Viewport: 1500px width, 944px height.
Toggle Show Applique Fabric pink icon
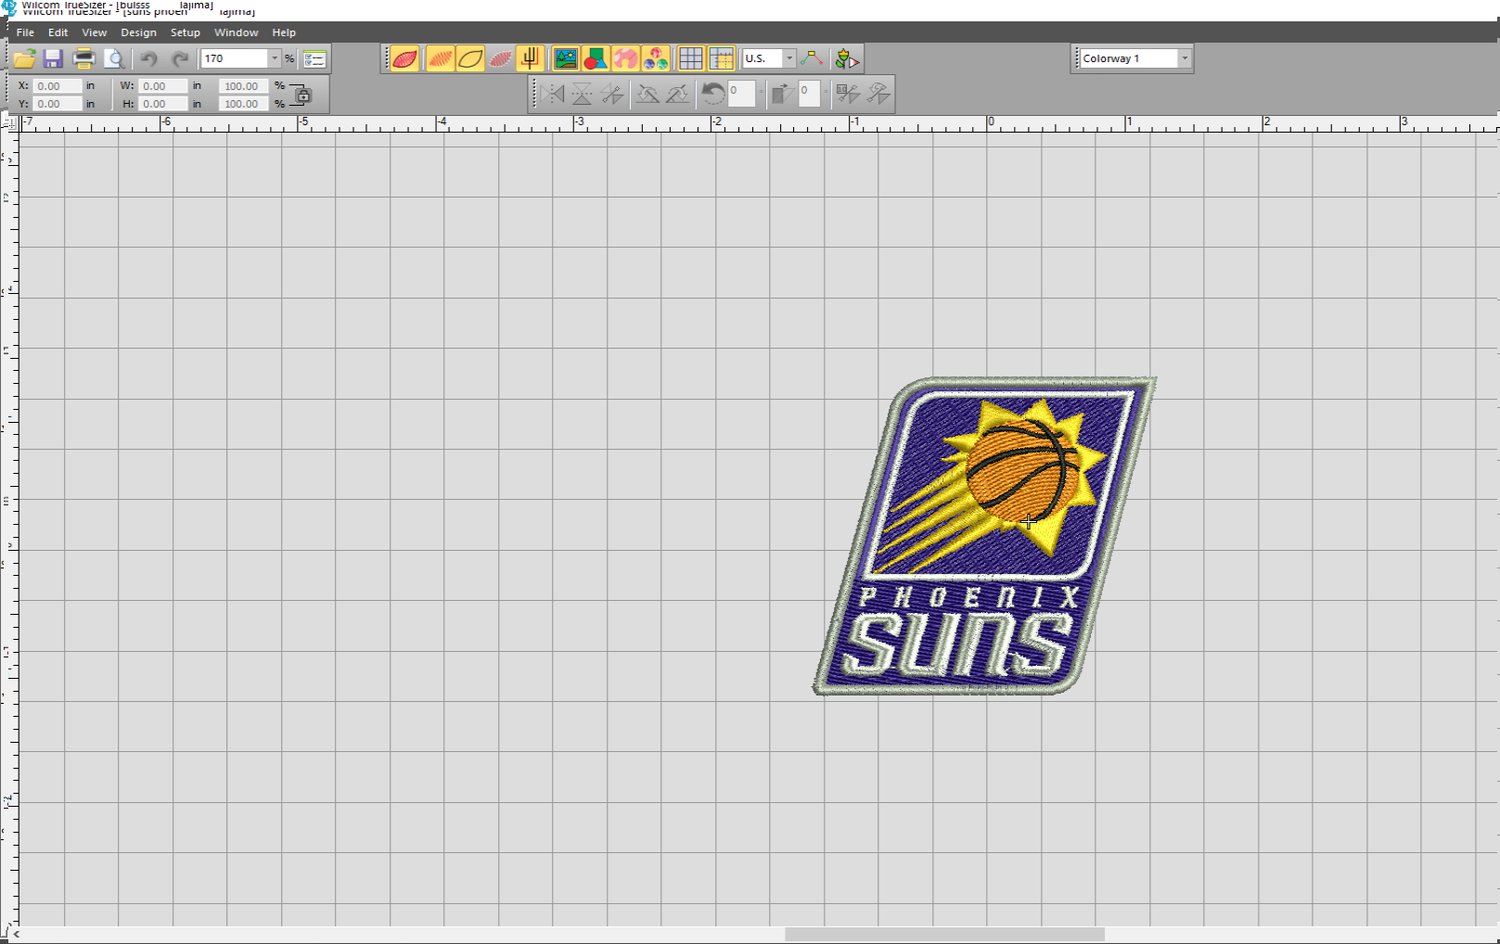tap(625, 59)
